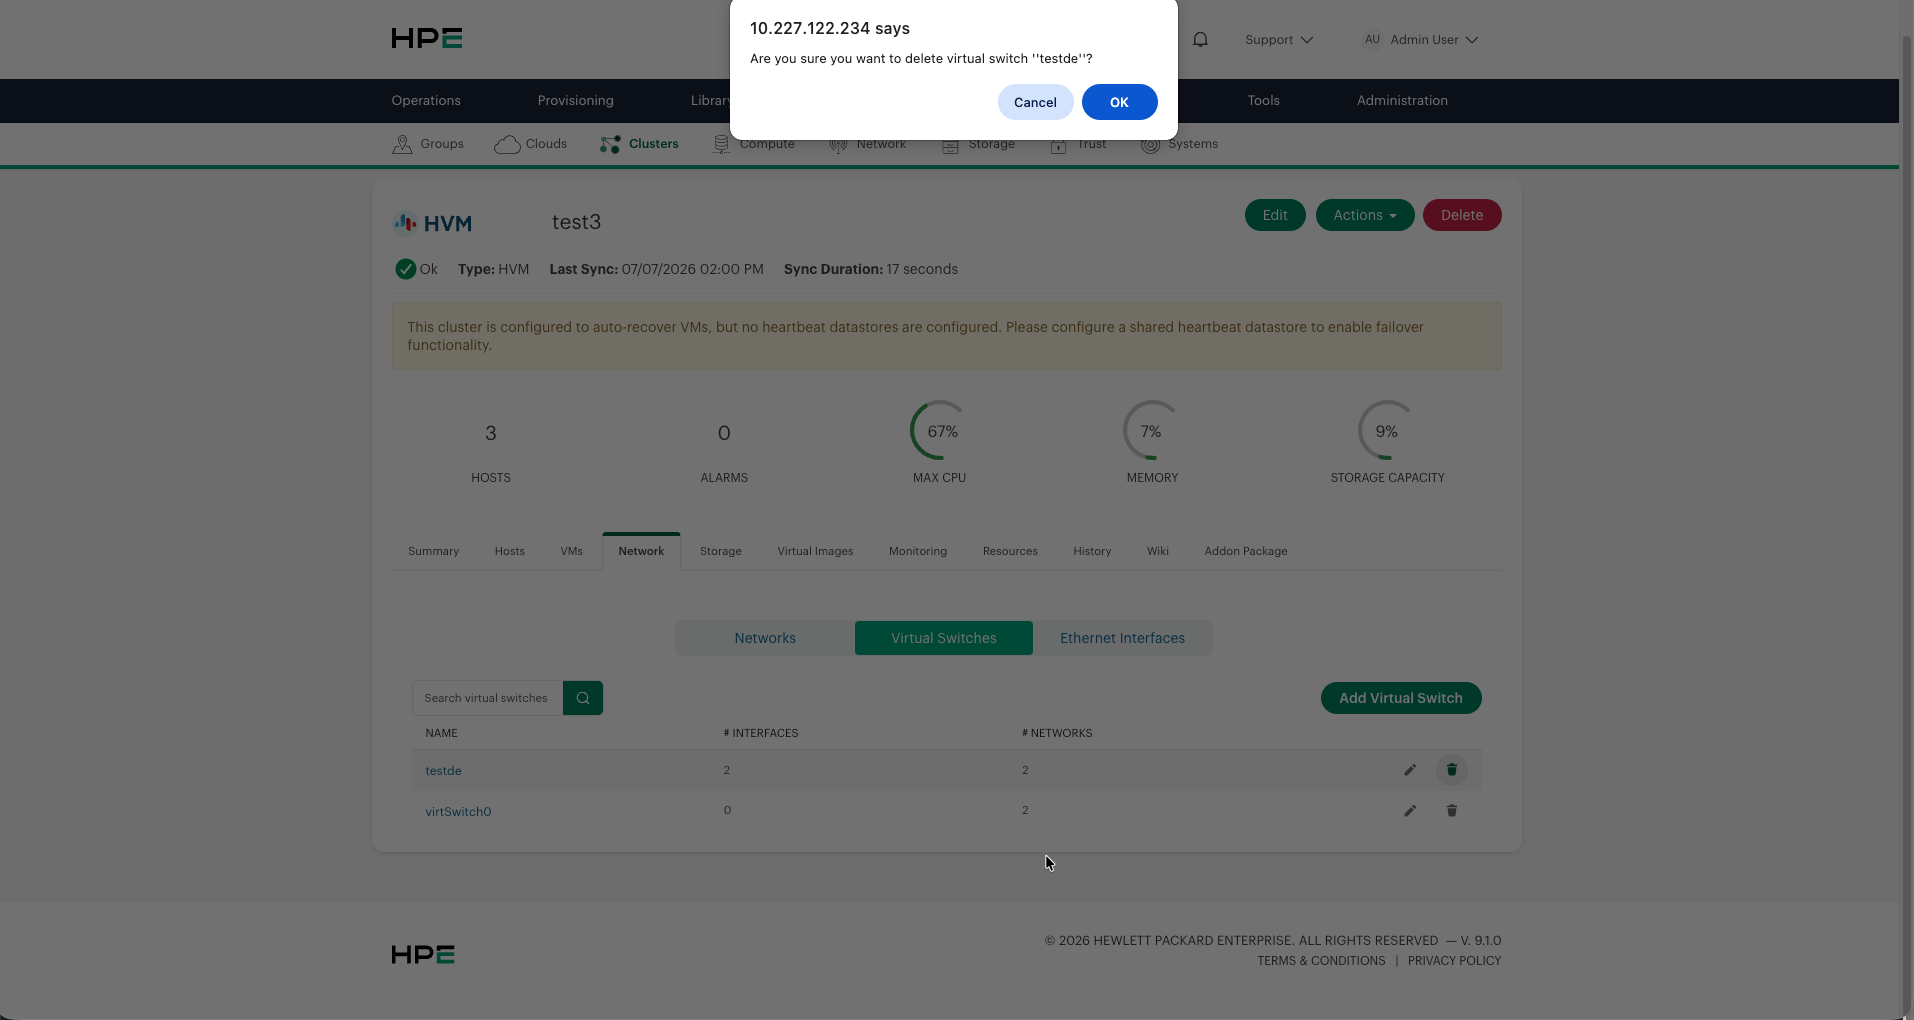Image resolution: width=1914 pixels, height=1020 pixels.
Task: Open the Trust section icon
Action: click(1058, 147)
